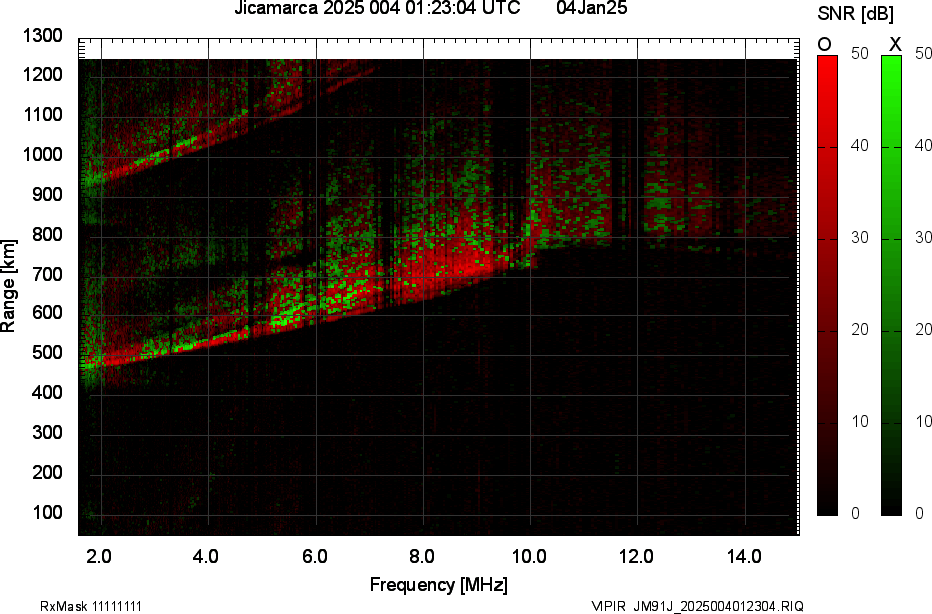Click the '2.0' frequency tick label
This screenshot has width=932, height=614.
pyautogui.click(x=99, y=556)
